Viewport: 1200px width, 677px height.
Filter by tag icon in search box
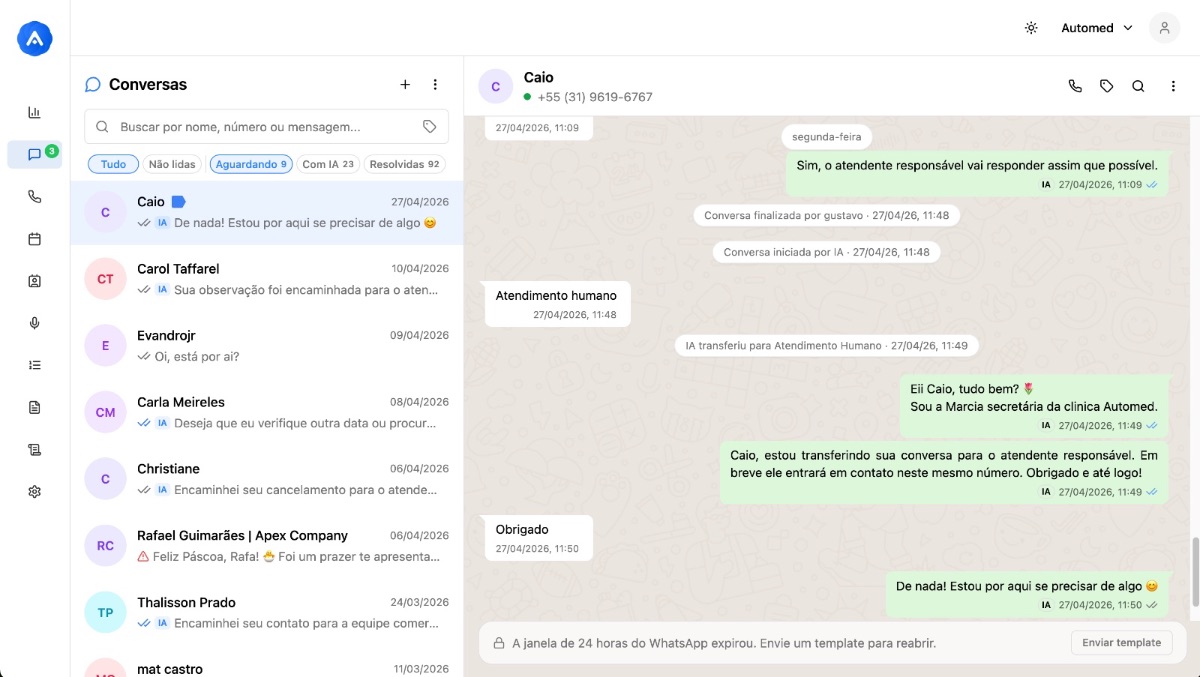429,127
